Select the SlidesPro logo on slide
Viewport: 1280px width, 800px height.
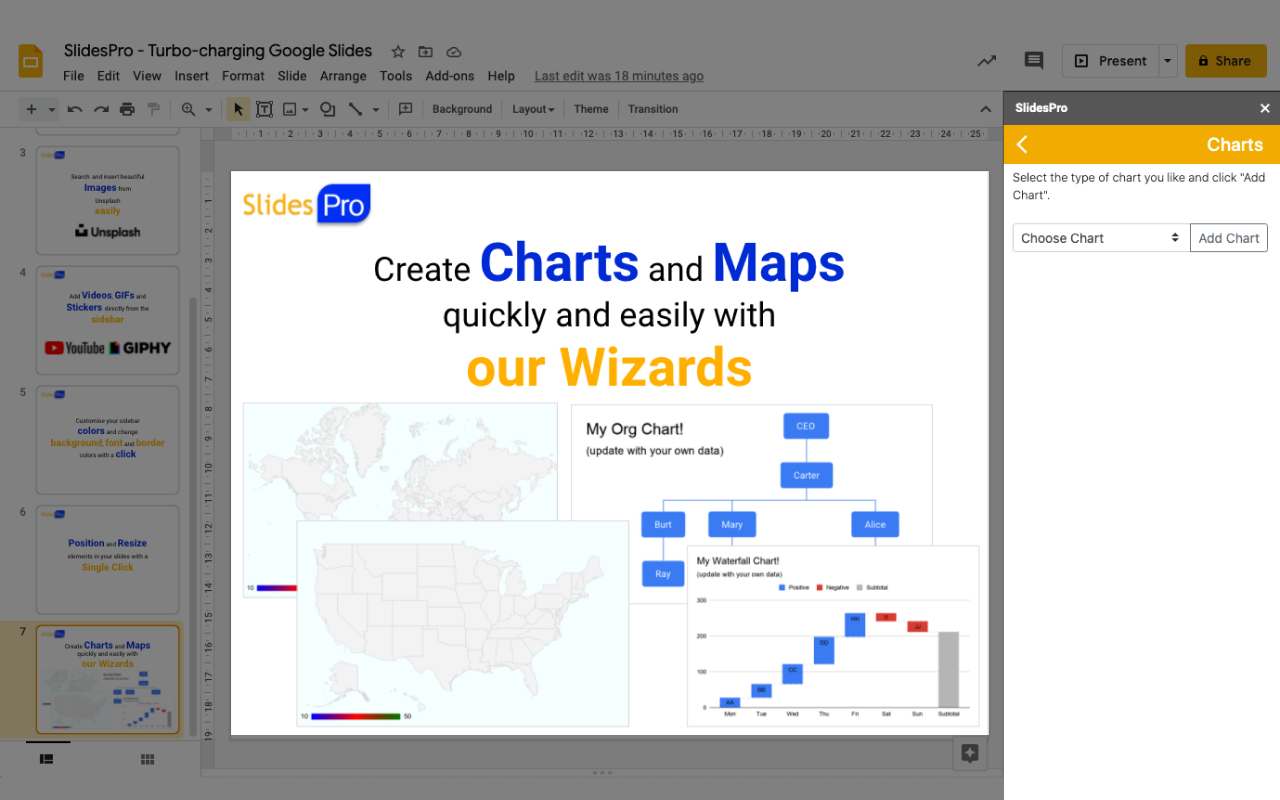pyautogui.click(x=307, y=204)
